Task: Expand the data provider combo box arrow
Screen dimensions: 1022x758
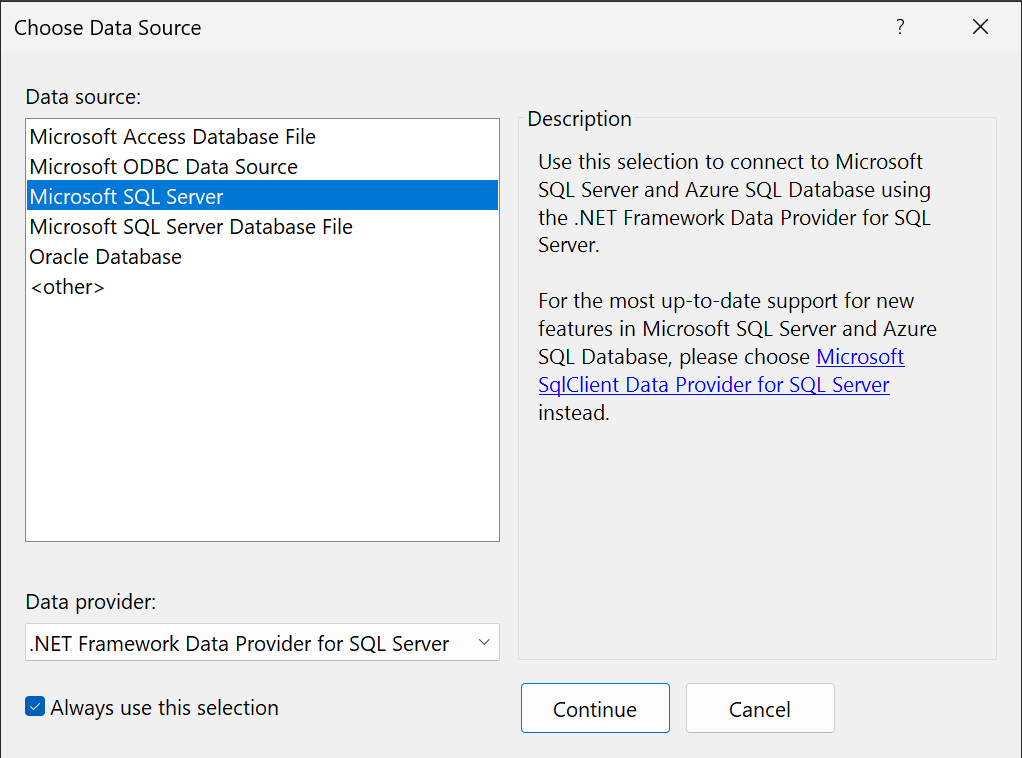Action: coord(483,642)
